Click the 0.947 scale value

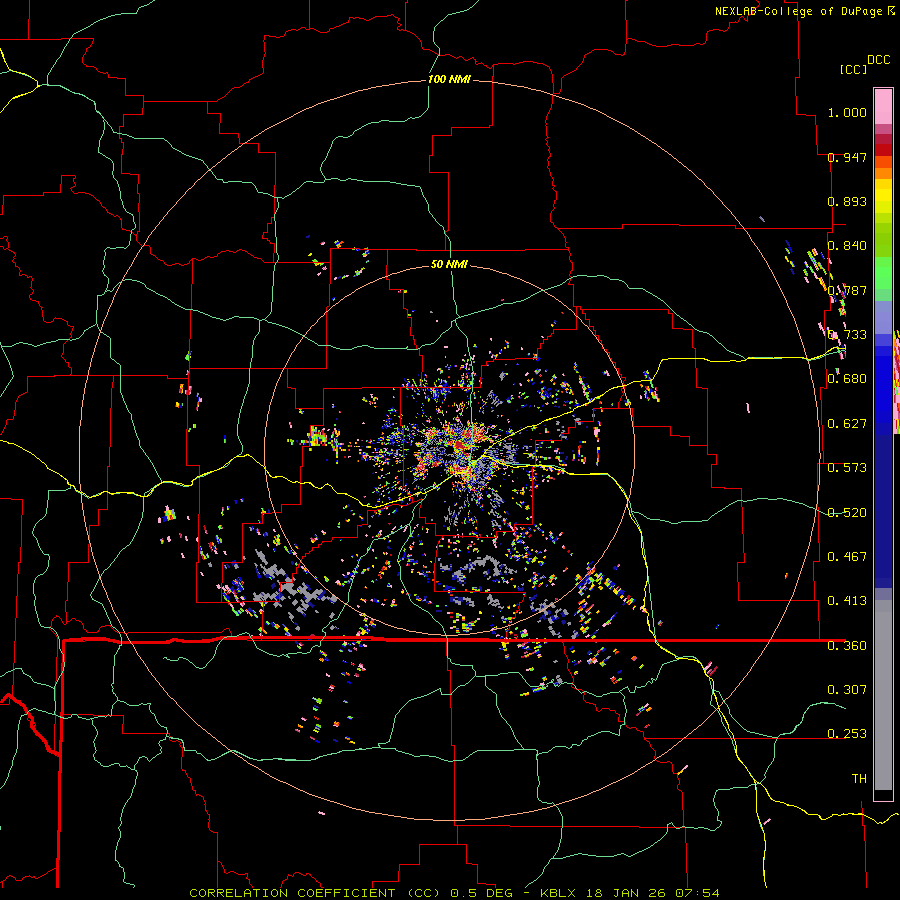tap(847, 157)
